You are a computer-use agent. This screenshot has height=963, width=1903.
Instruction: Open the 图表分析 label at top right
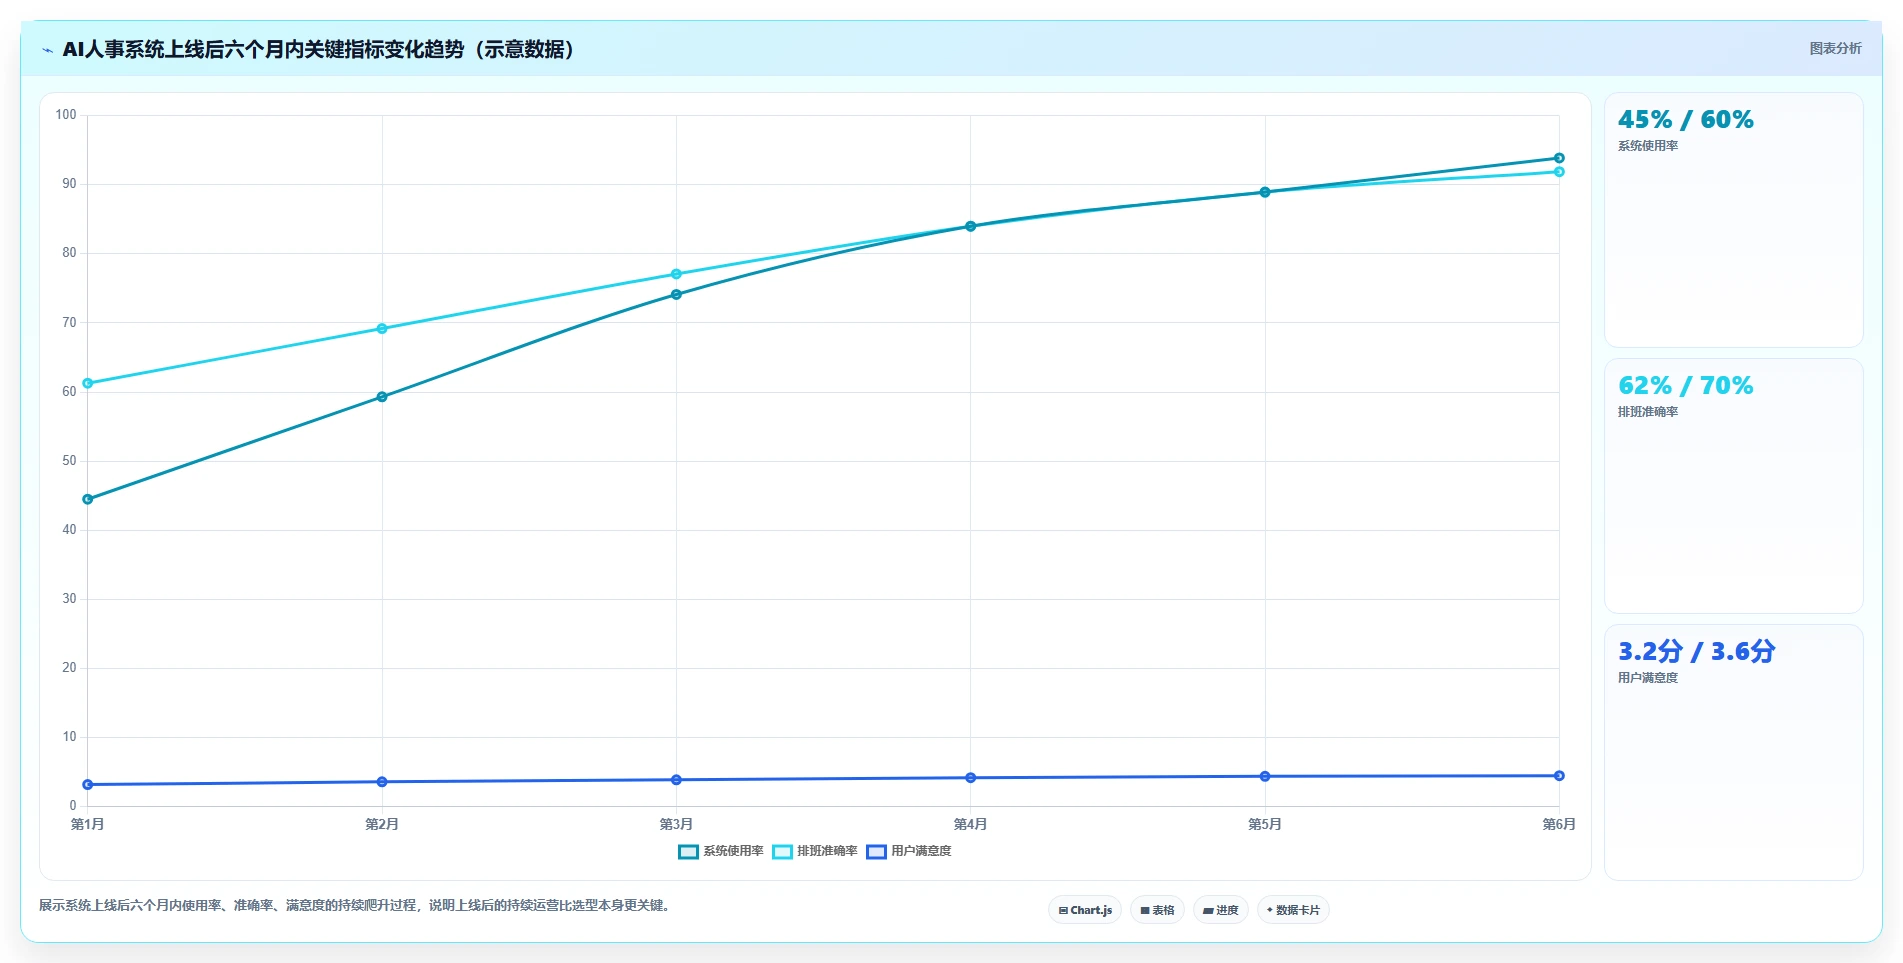[x=1835, y=48]
